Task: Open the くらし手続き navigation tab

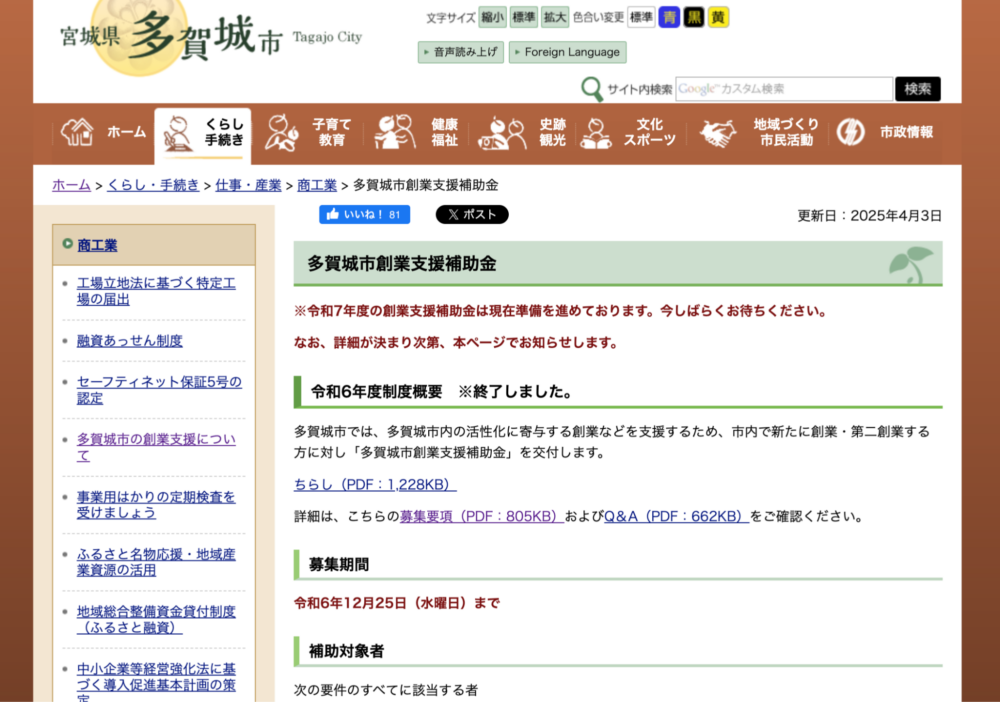Action: tap(203, 135)
